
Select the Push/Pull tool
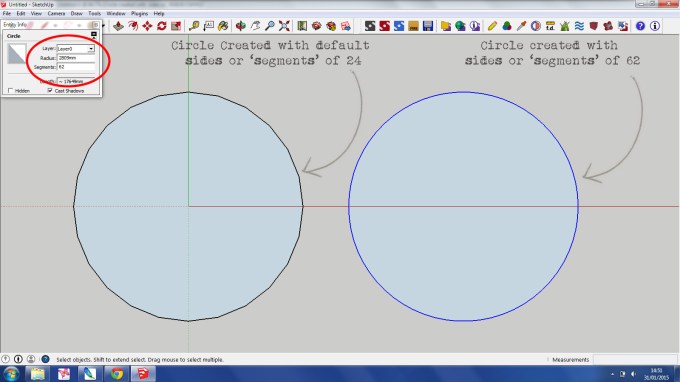(x=118, y=26)
